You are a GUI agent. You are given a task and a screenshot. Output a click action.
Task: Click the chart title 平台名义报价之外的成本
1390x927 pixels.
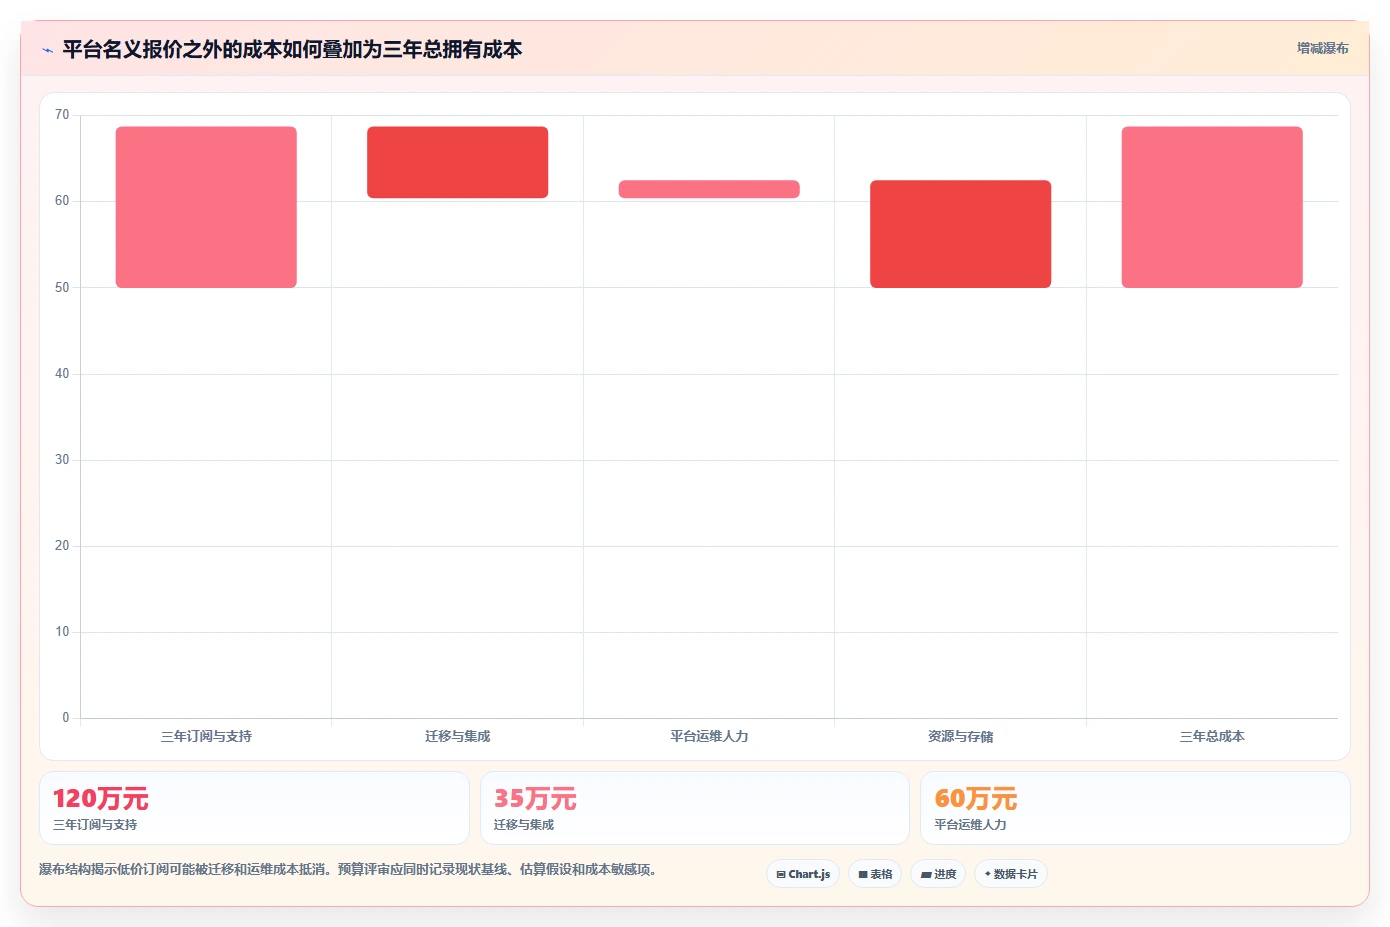coord(292,49)
